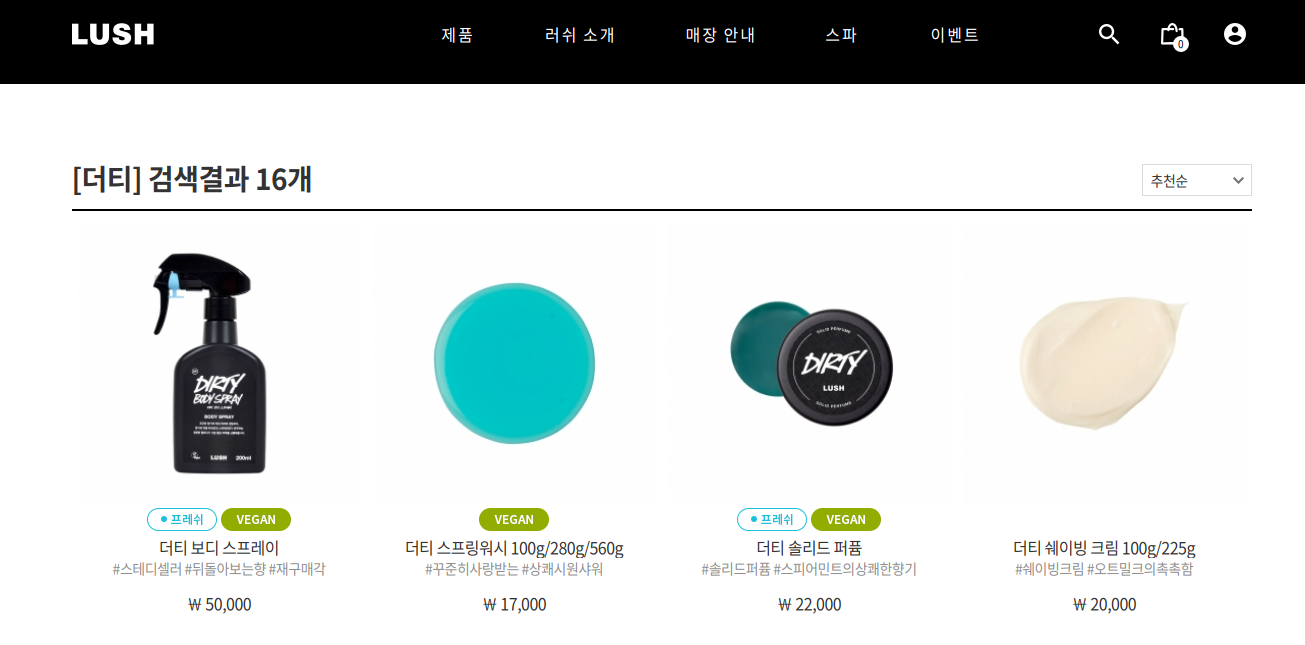Go to the 매장 안내 menu
1305x645 pixels.
point(721,35)
